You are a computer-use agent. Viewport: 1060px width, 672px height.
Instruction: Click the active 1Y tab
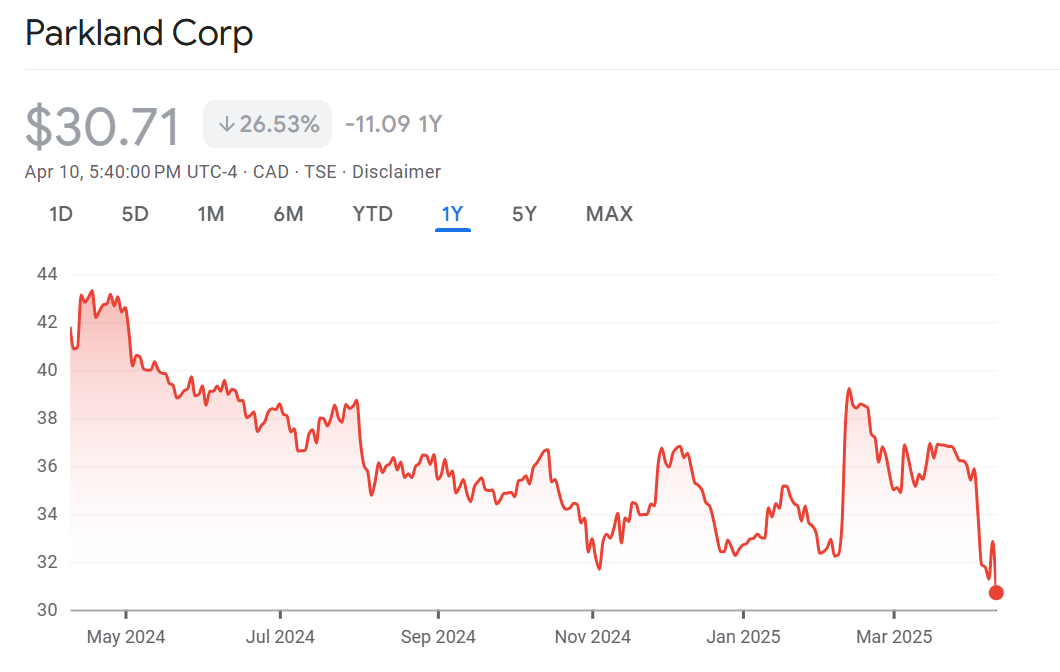click(452, 214)
